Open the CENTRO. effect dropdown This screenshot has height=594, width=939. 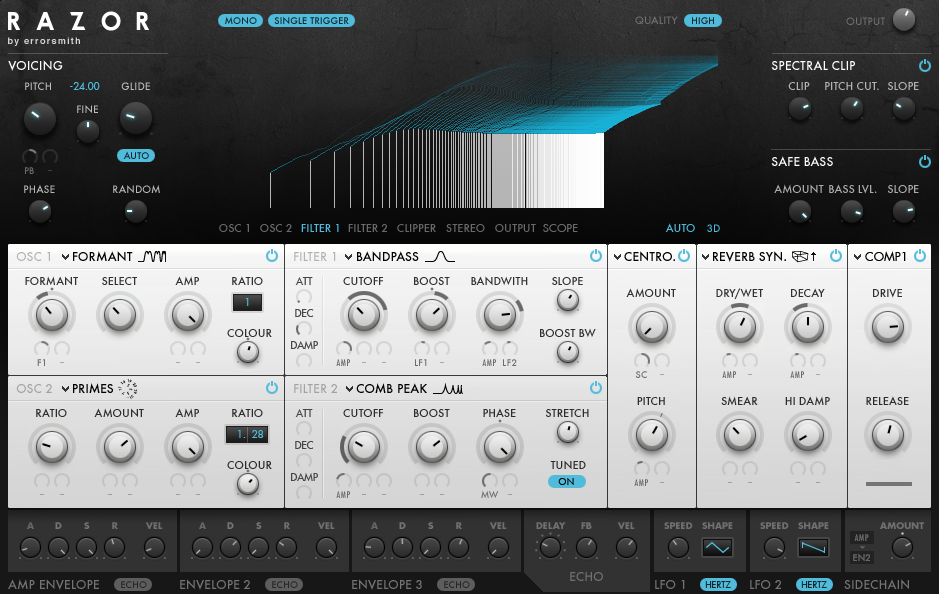[x=644, y=256]
